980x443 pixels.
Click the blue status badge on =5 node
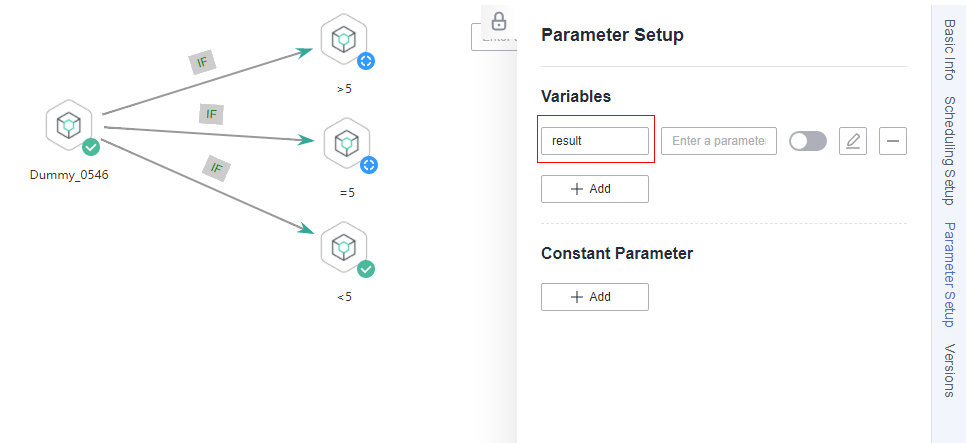tap(369, 165)
